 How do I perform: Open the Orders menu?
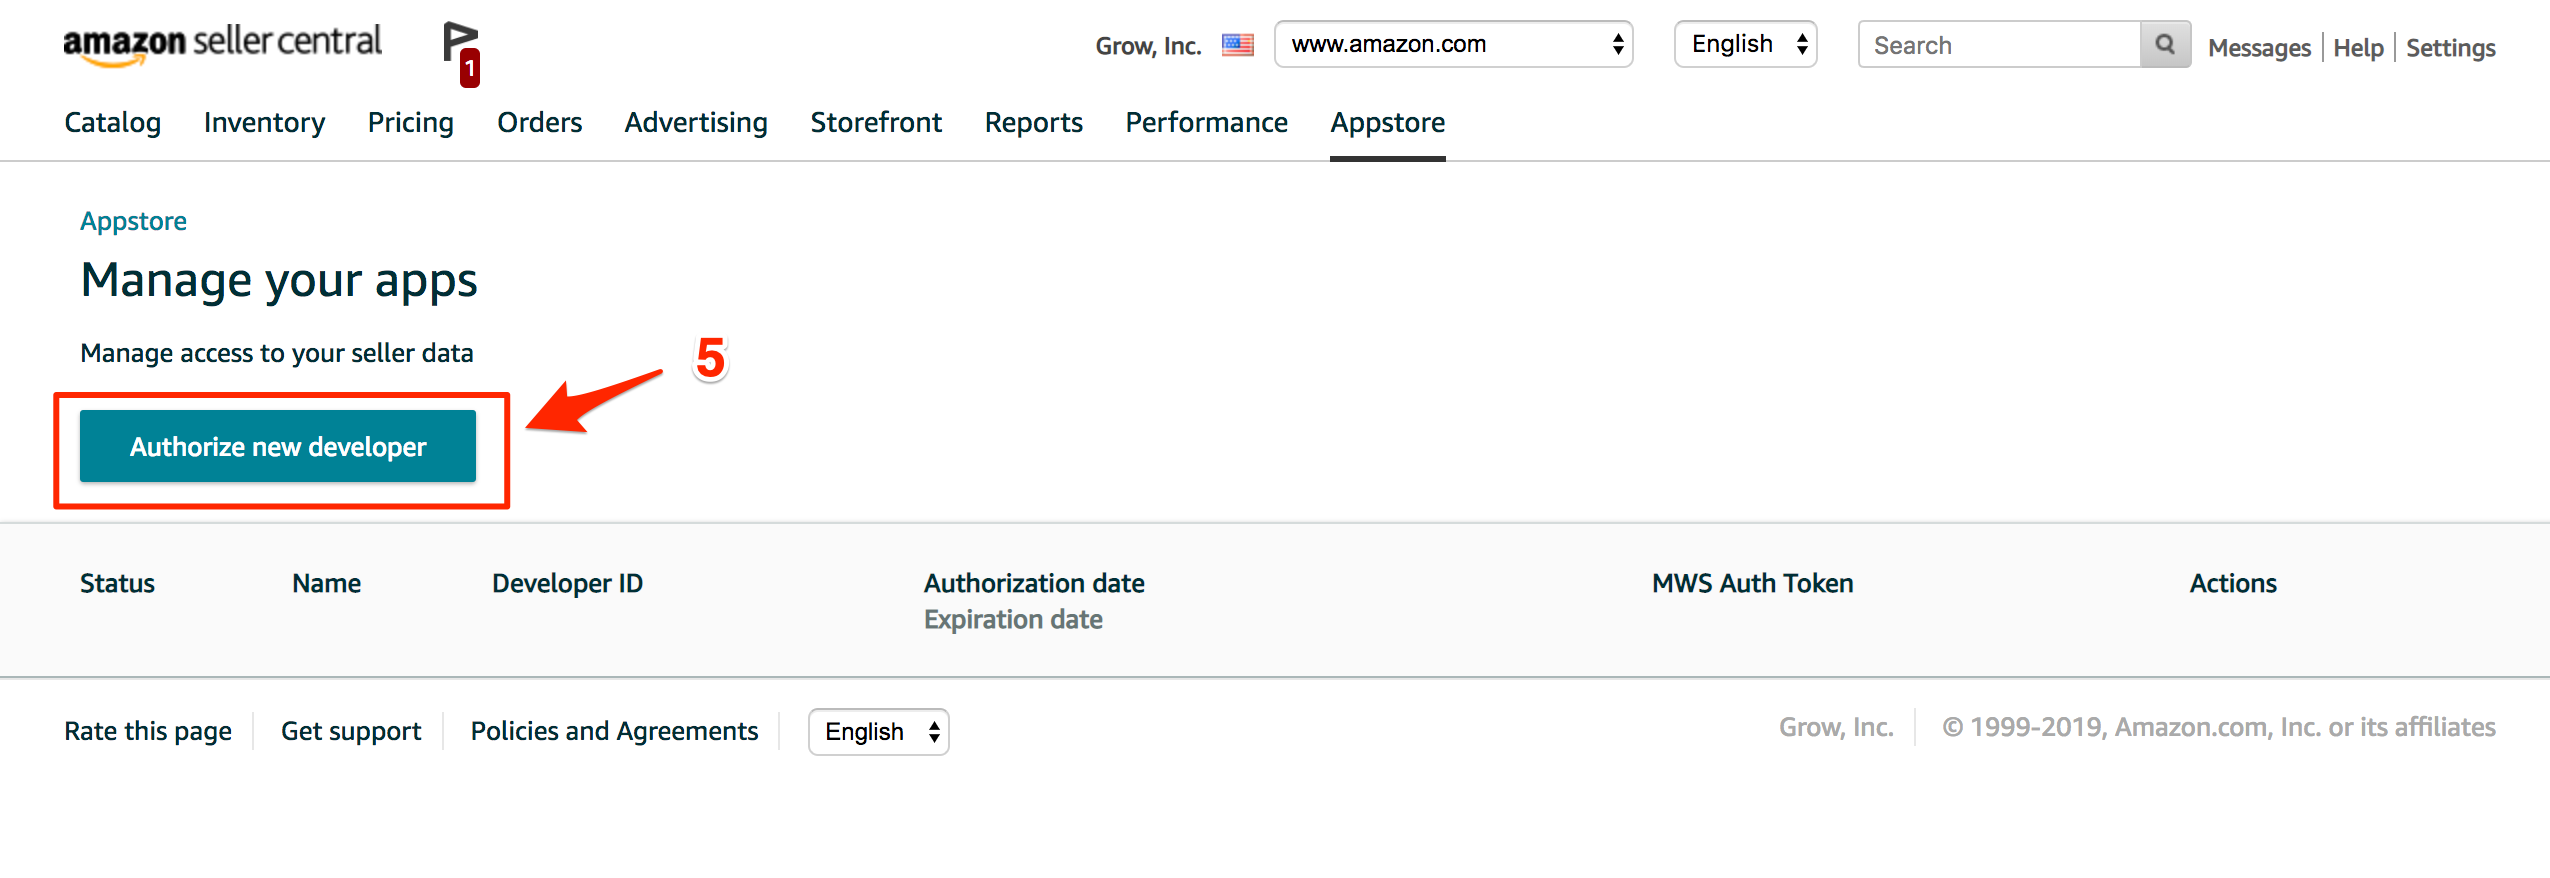[x=540, y=122]
